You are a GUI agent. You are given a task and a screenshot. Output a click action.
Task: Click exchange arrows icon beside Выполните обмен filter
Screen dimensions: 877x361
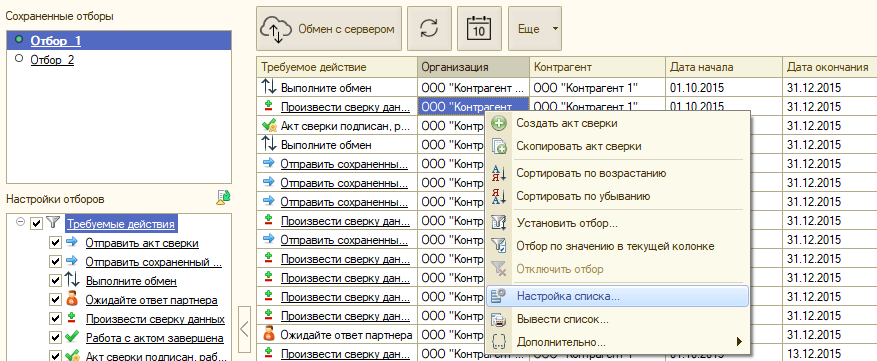coord(73,280)
